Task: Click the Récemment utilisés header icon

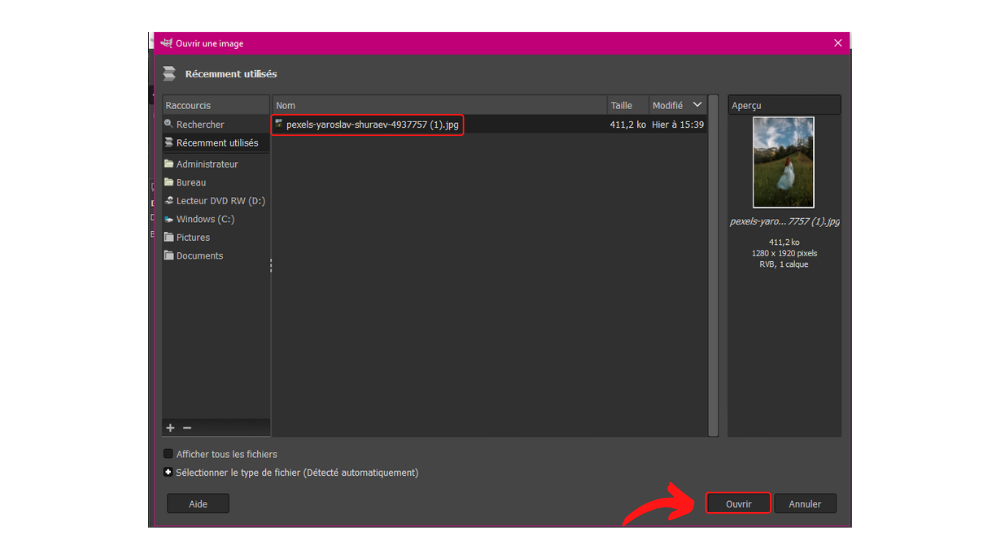Action: [x=169, y=73]
